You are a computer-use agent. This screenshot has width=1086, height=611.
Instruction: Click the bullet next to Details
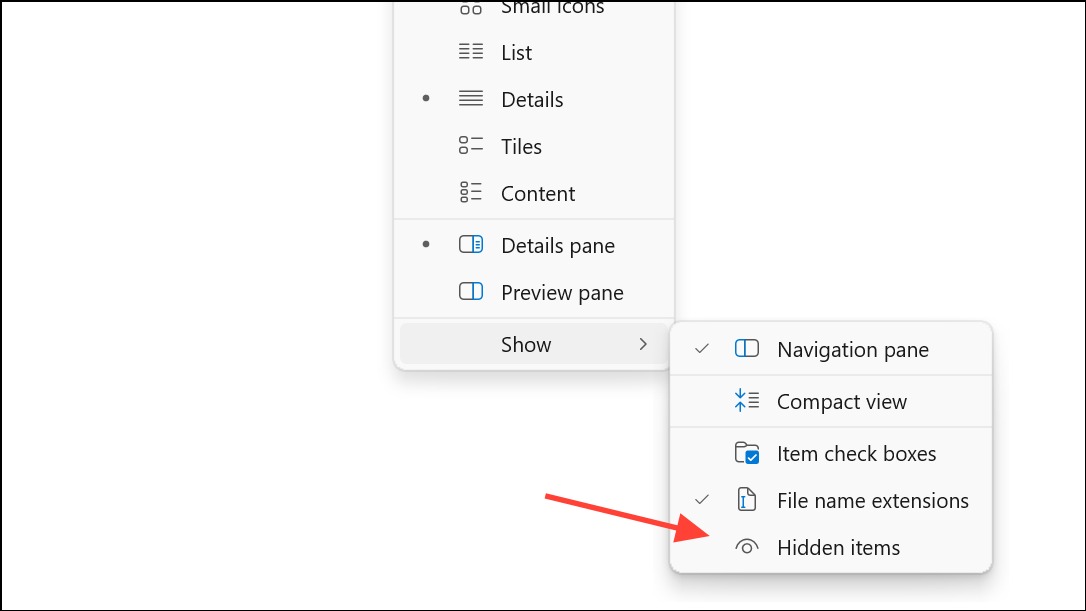pos(426,98)
